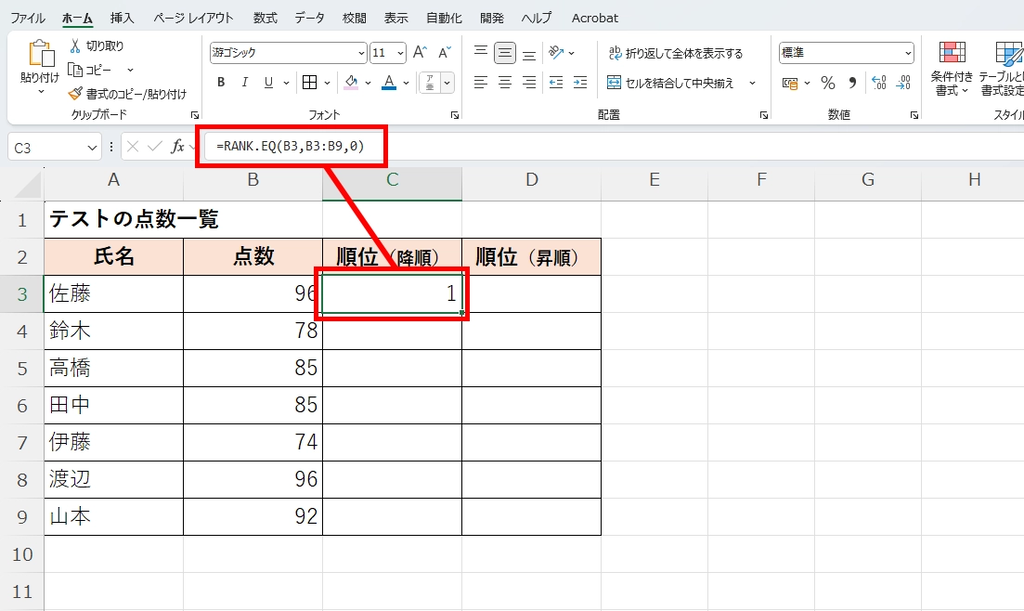Open Conditional Formatting menu

click(x=952, y=69)
